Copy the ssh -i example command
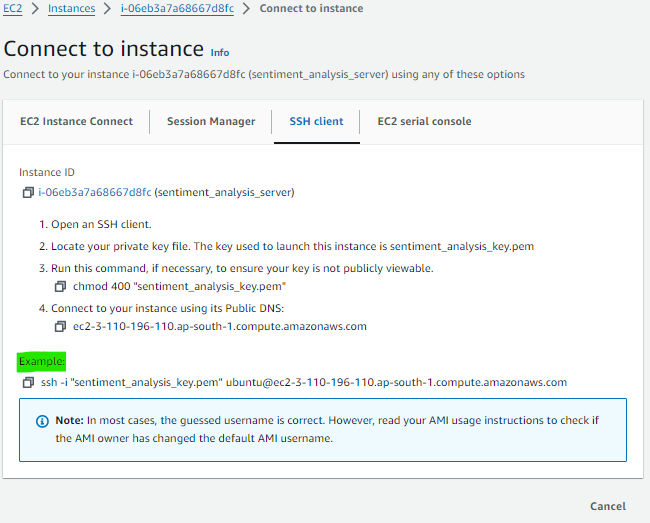The width and height of the screenshot is (650, 523). tap(28, 382)
